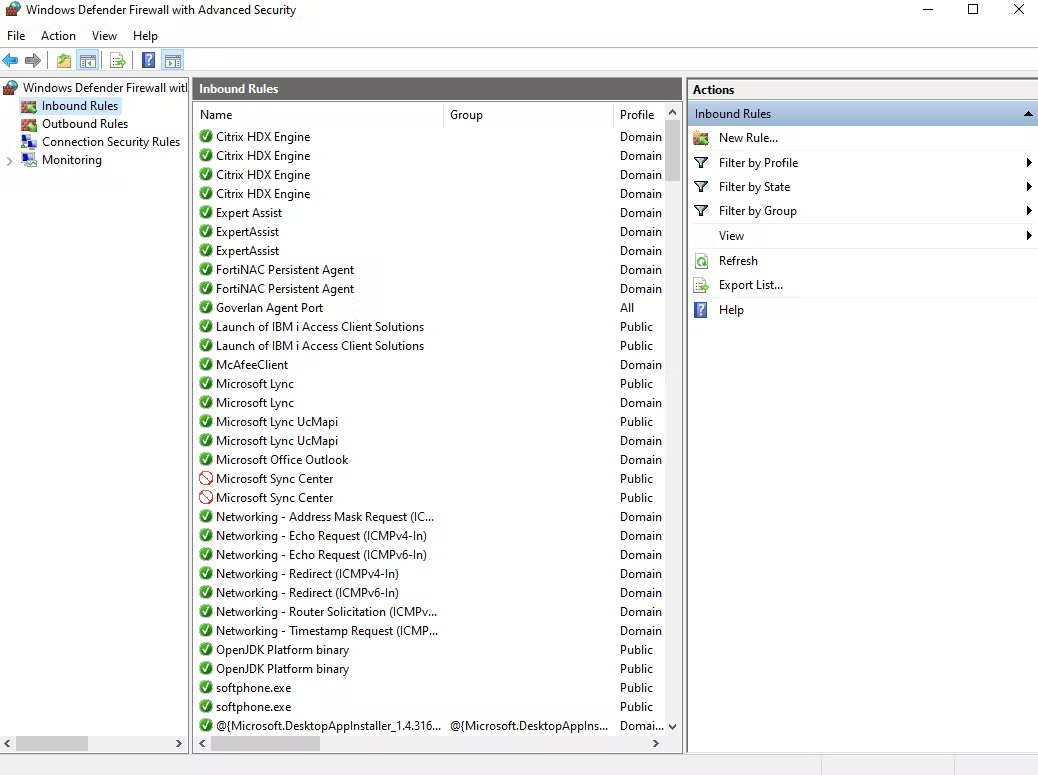Click green check icon of McAfeeClient rule

click(x=206, y=364)
